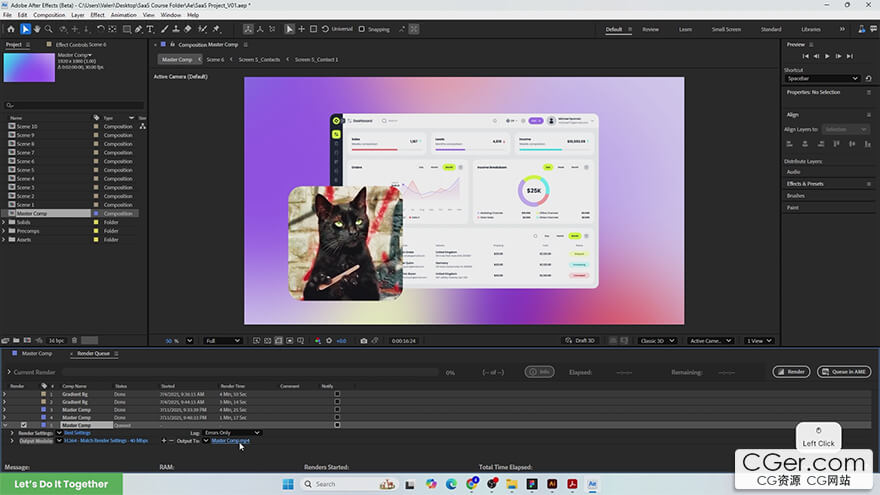Tick Notify checkbox for first Gradient Bg
This screenshot has width=880, height=495.
(x=337, y=395)
